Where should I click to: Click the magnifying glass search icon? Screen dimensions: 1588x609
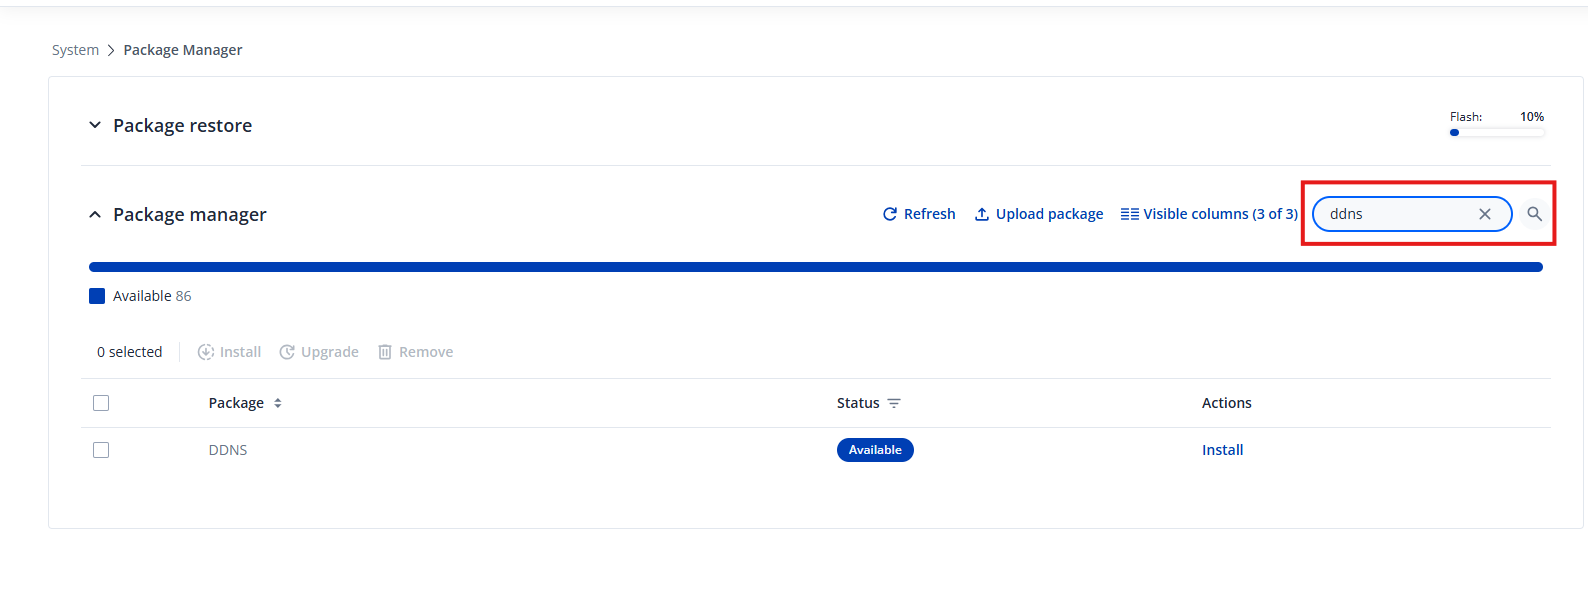pos(1534,214)
